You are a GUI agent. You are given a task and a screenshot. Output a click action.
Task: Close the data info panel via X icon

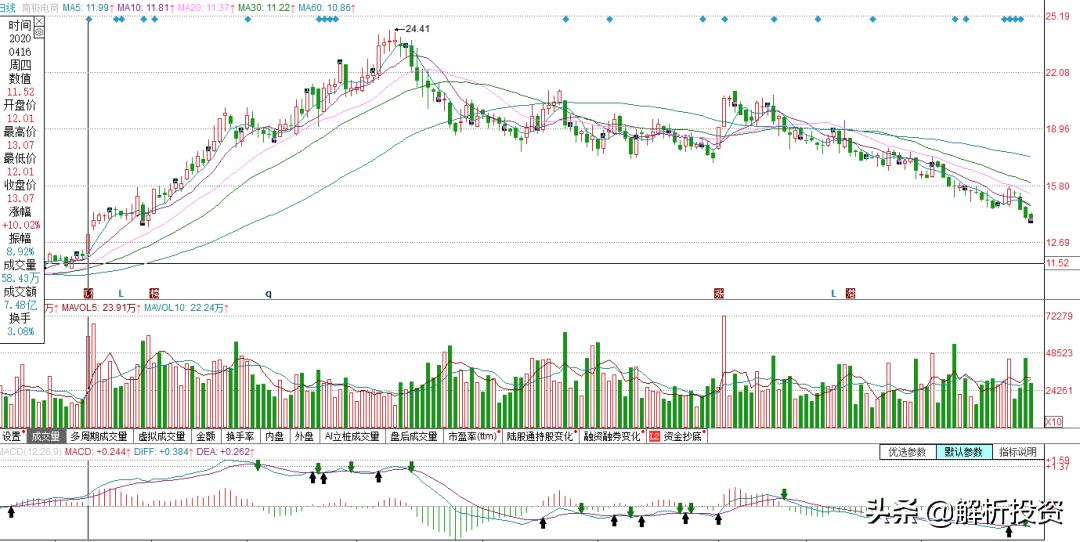point(39,21)
